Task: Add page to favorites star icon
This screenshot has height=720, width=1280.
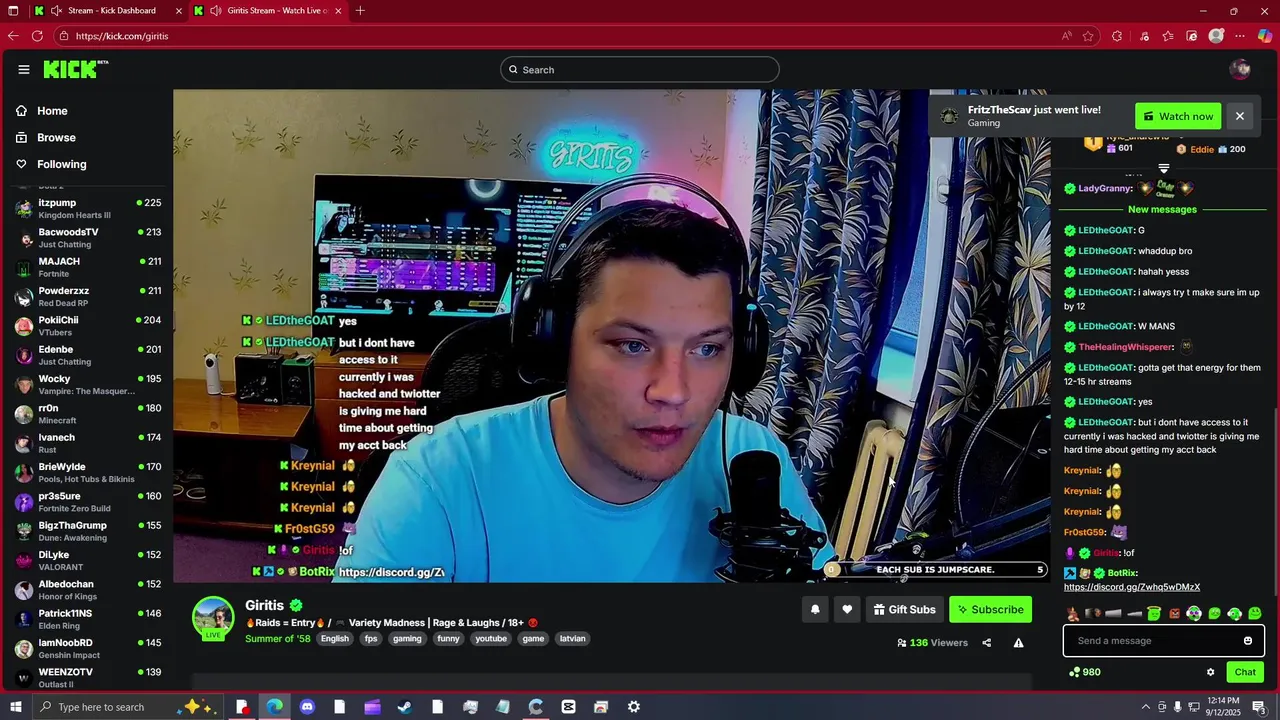Action: pos(1088,36)
